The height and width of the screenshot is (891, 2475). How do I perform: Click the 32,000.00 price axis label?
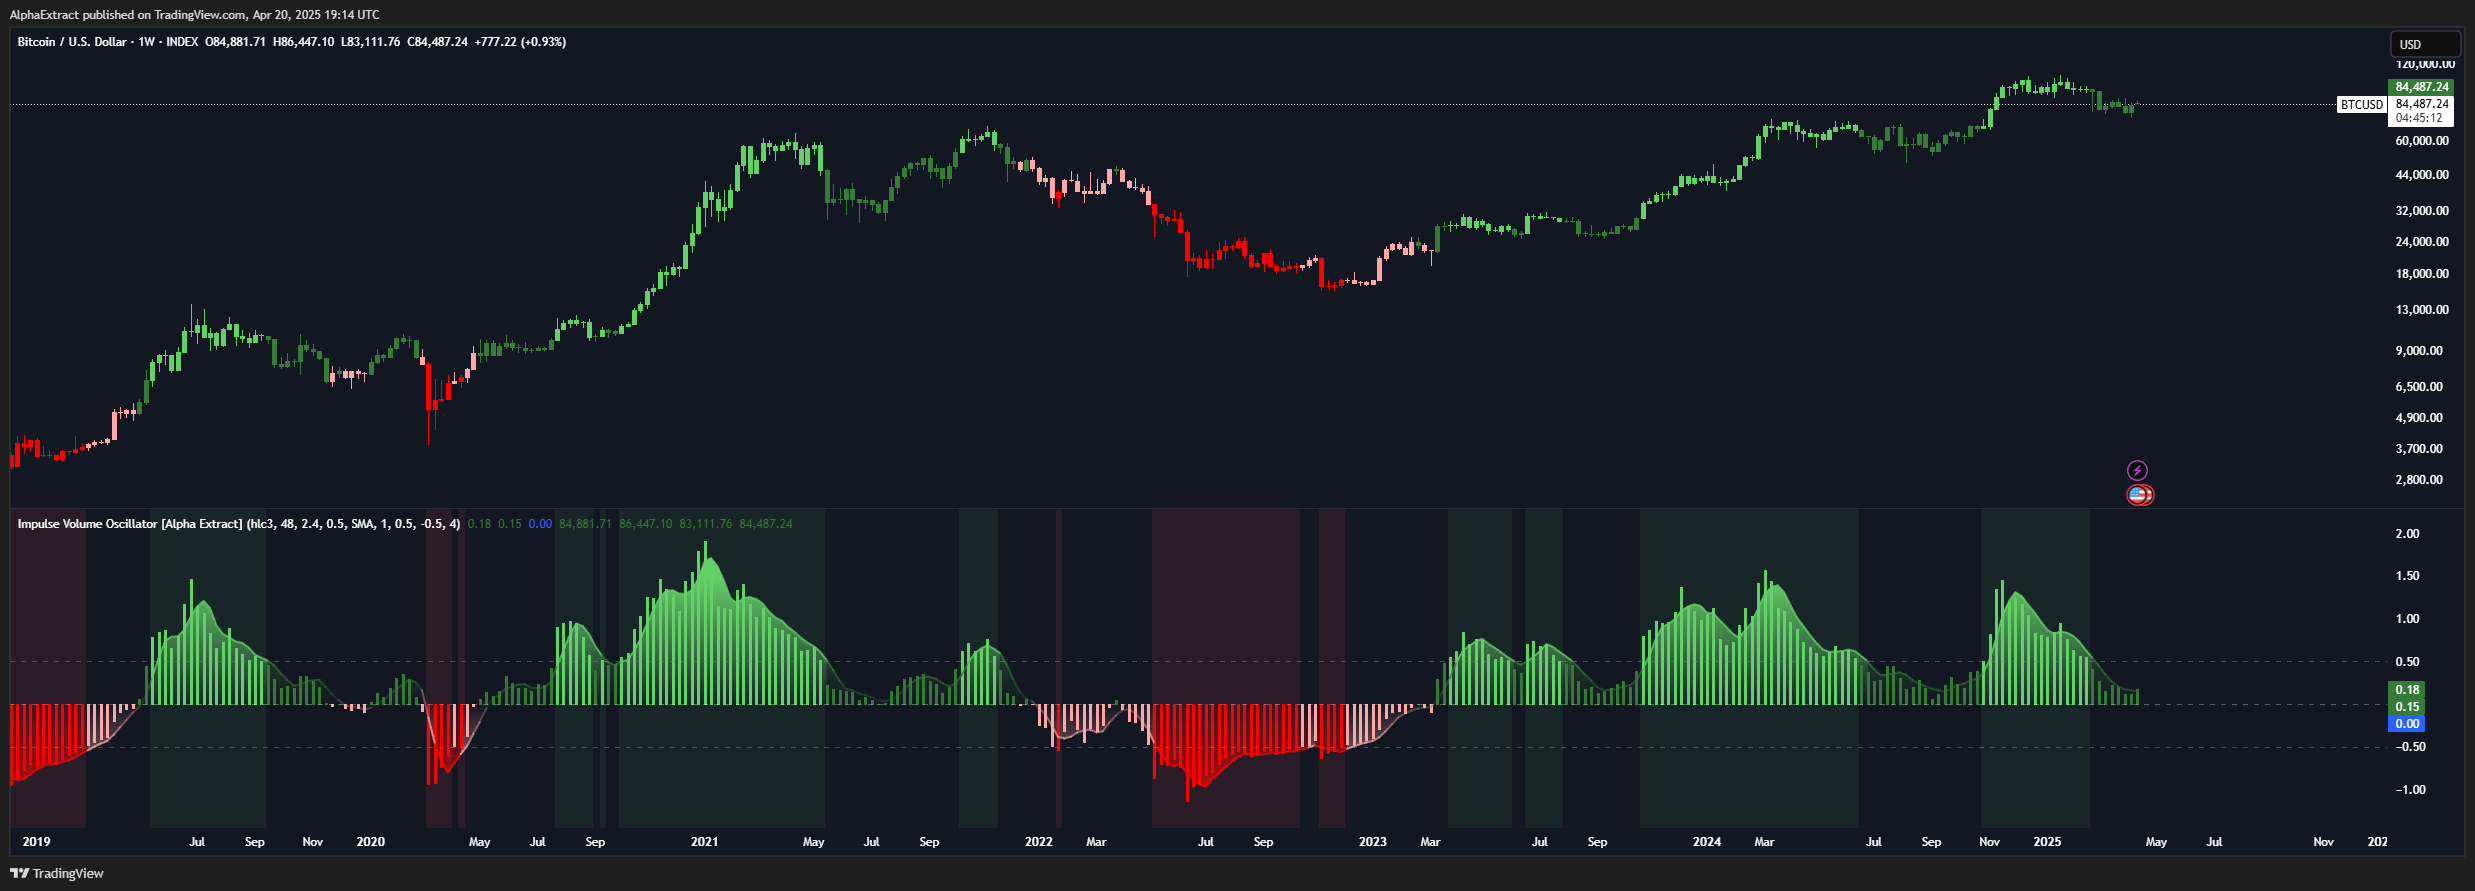[2422, 211]
